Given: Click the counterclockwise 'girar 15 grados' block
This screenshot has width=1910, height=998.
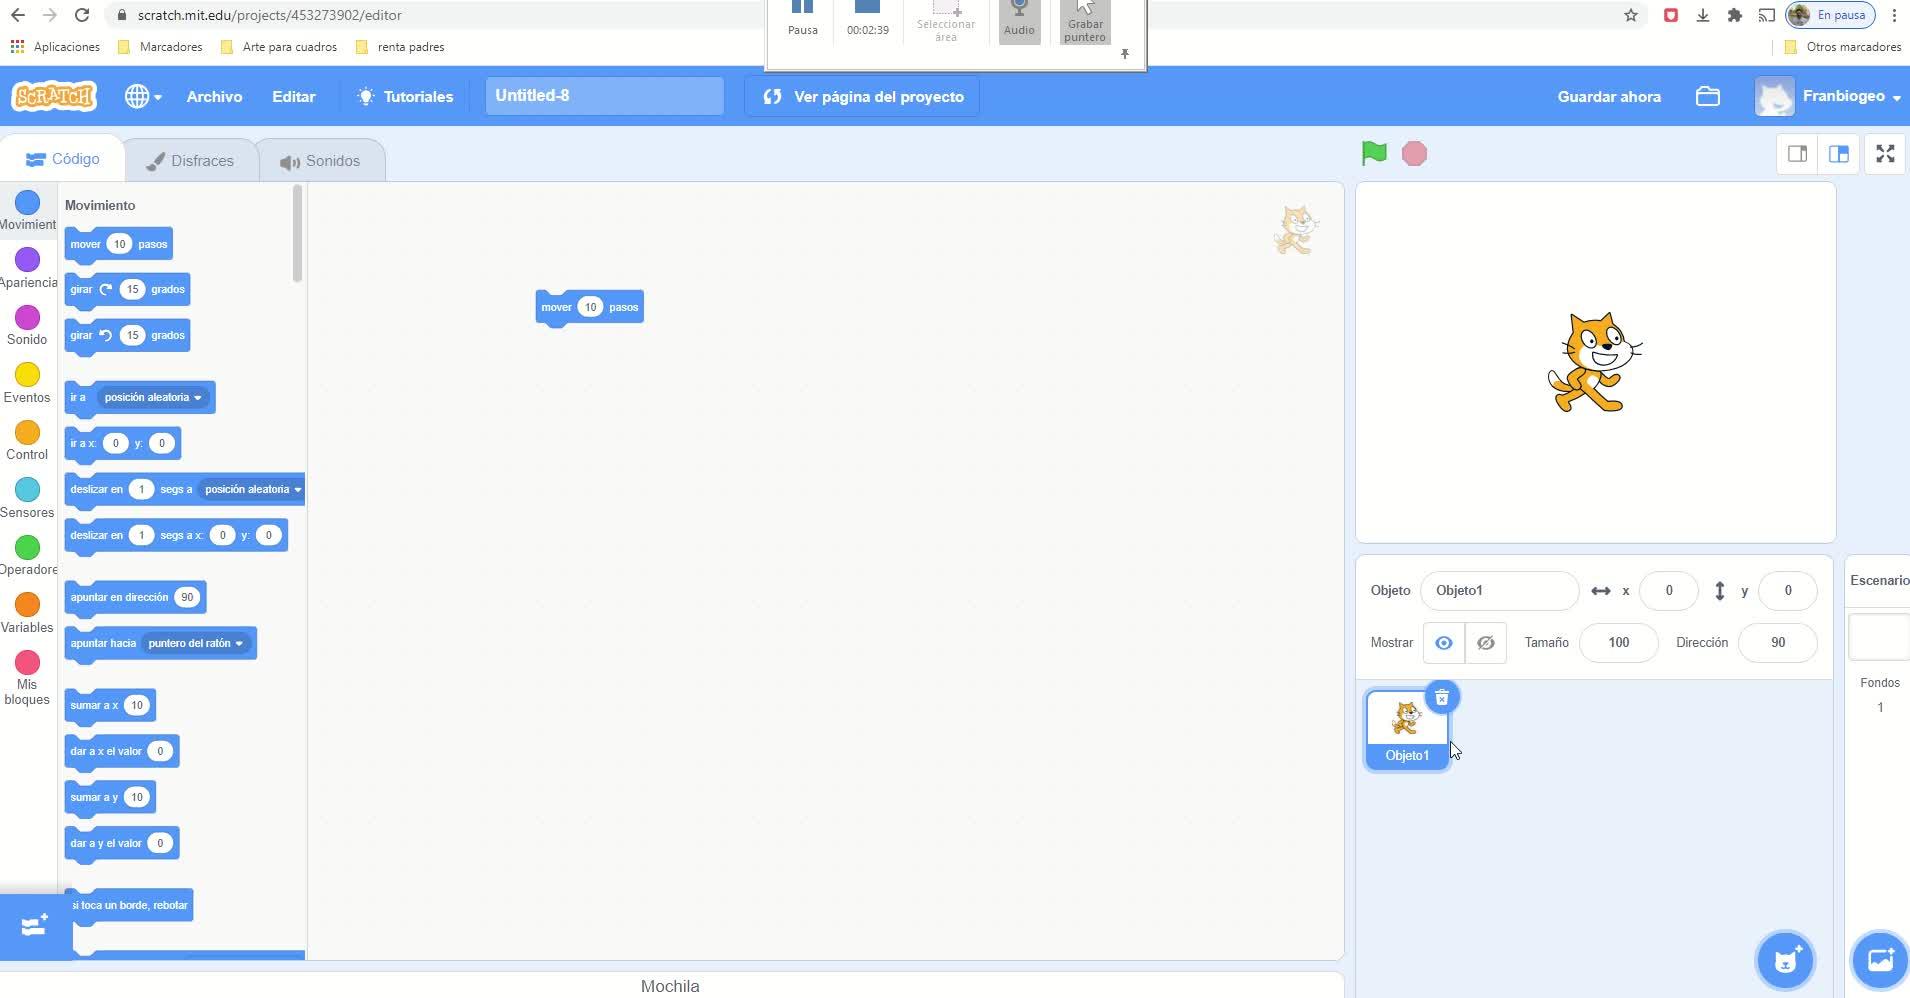Looking at the screenshot, I should [127, 336].
